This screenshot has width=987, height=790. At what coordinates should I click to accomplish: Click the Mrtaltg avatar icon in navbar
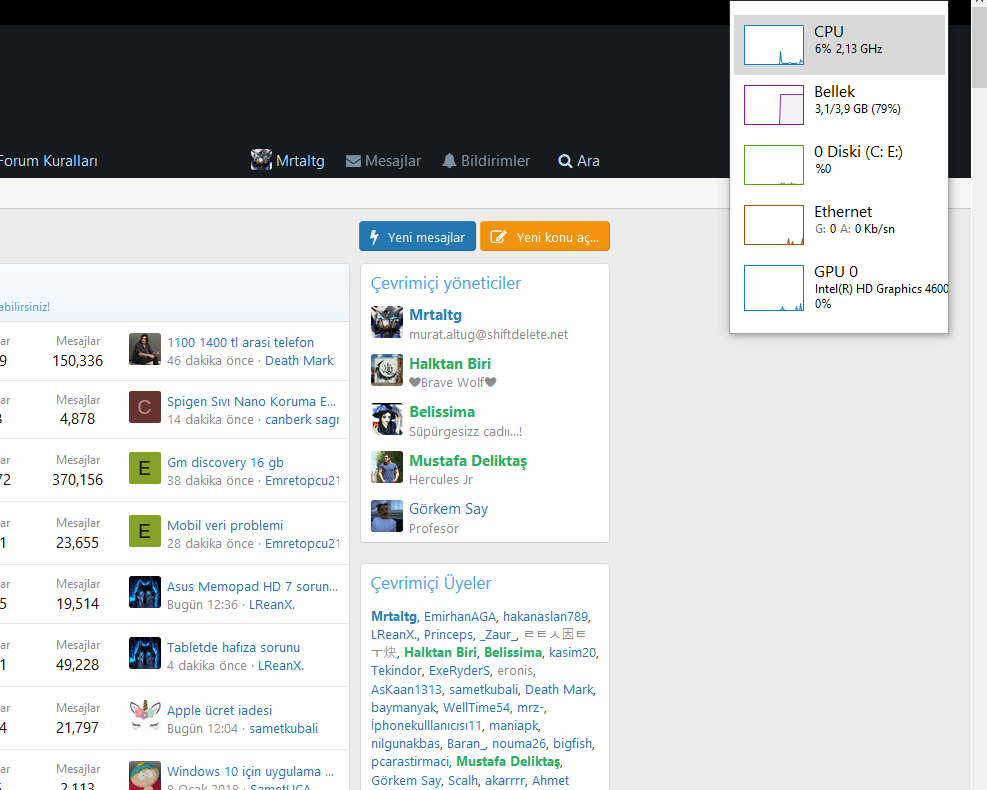pyautogui.click(x=261, y=160)
